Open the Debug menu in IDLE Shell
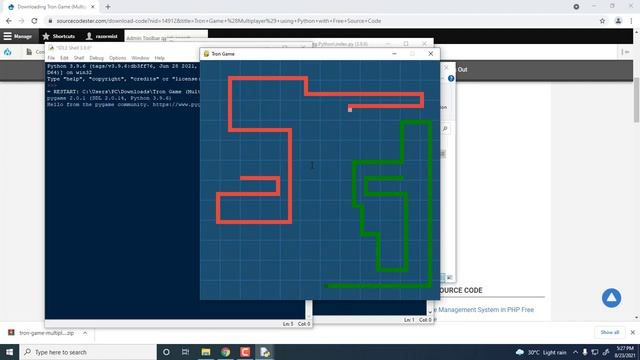 coord(97,58)
